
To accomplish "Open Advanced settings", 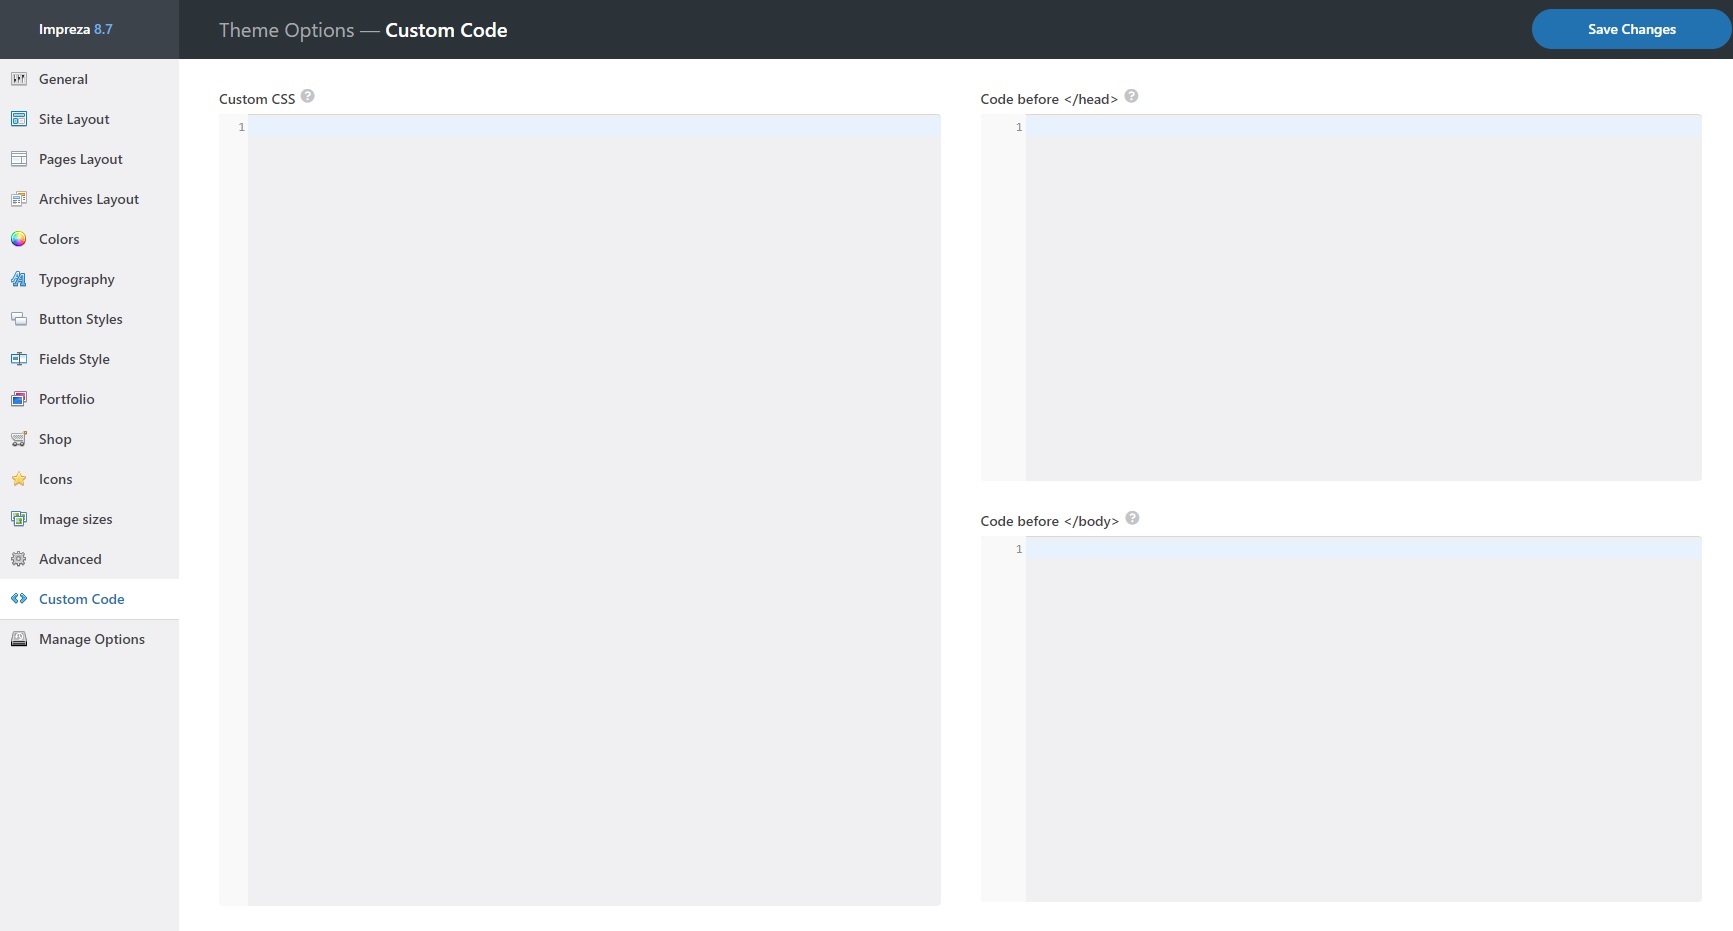I will pyautogui.click(x=89, y=559).
